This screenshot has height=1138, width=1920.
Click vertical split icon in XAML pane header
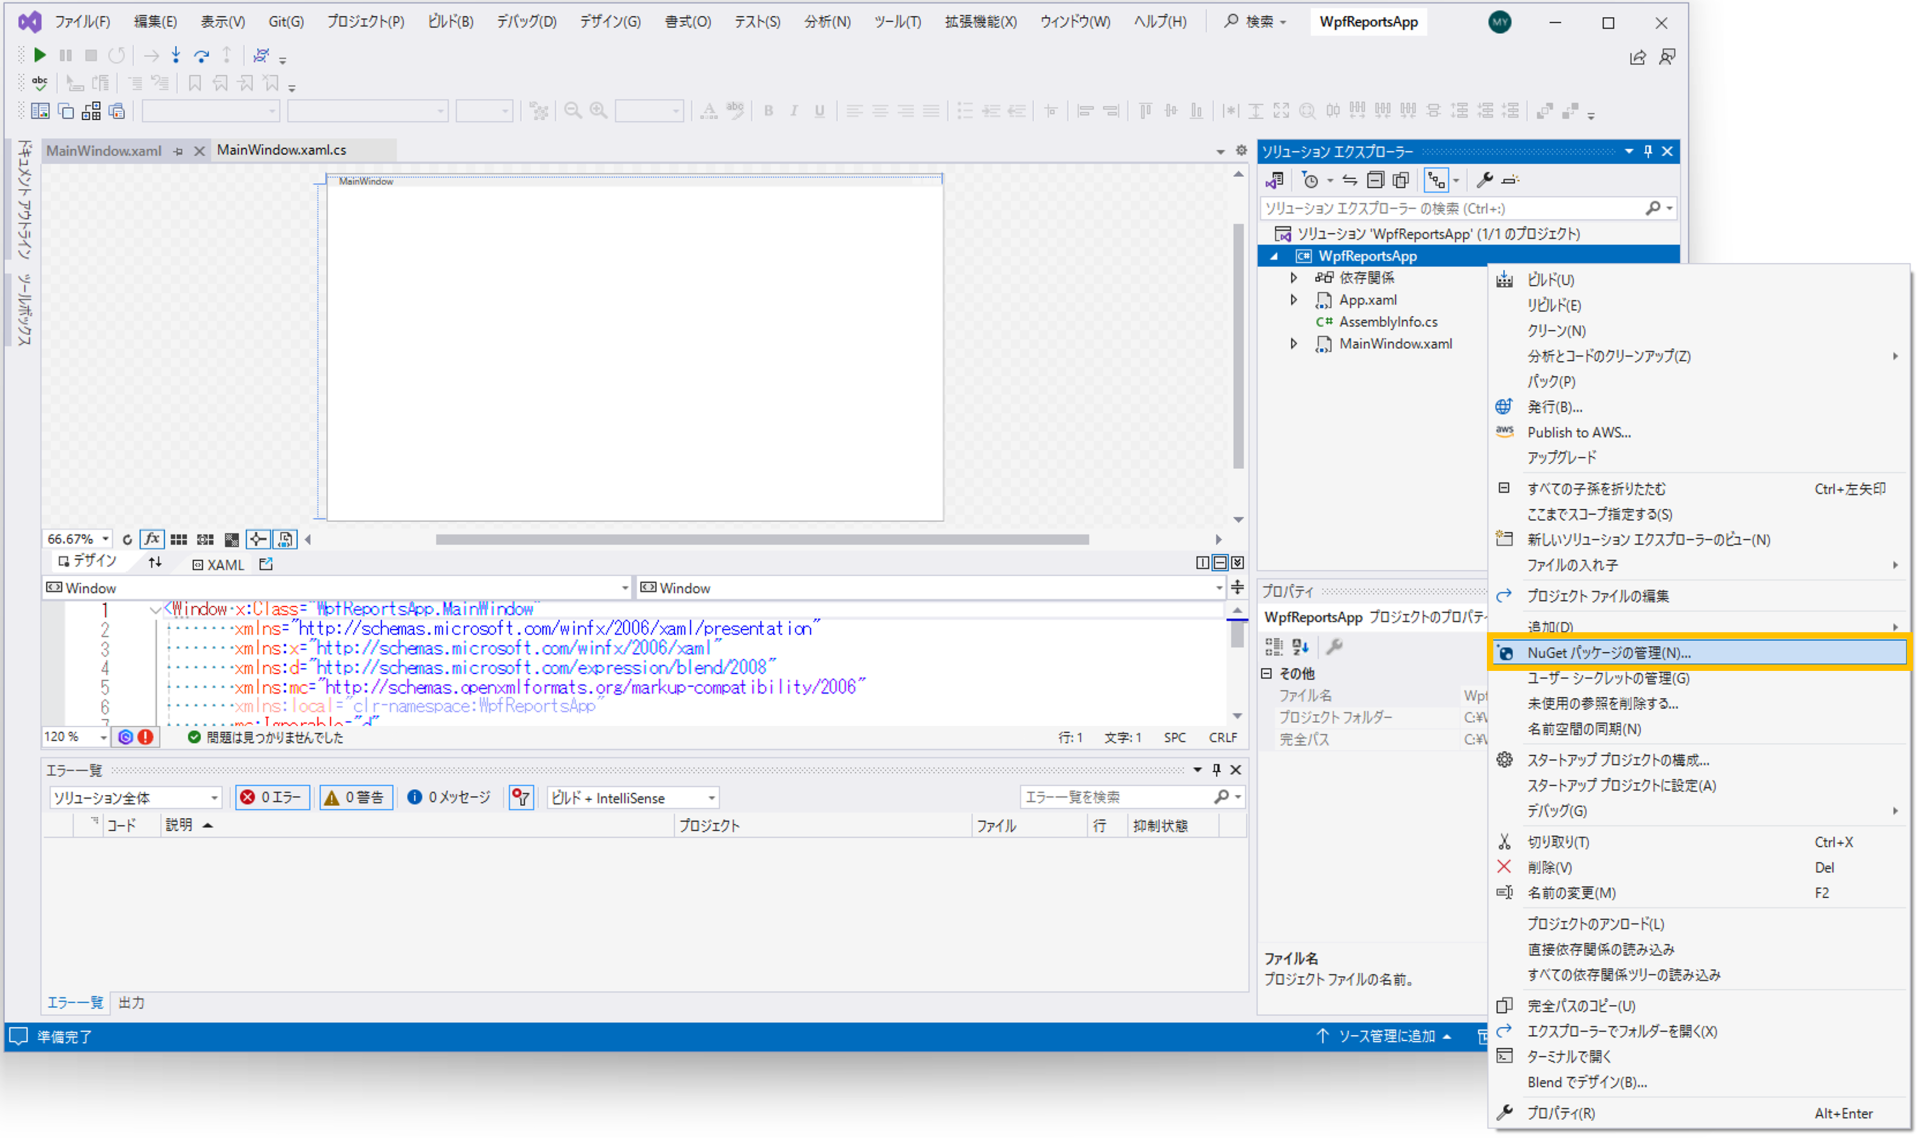click(1203, 563)
